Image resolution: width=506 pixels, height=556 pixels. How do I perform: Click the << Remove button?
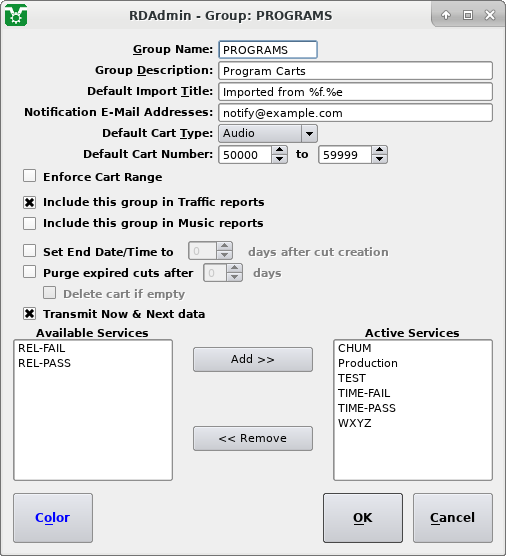tap(253, 439)
